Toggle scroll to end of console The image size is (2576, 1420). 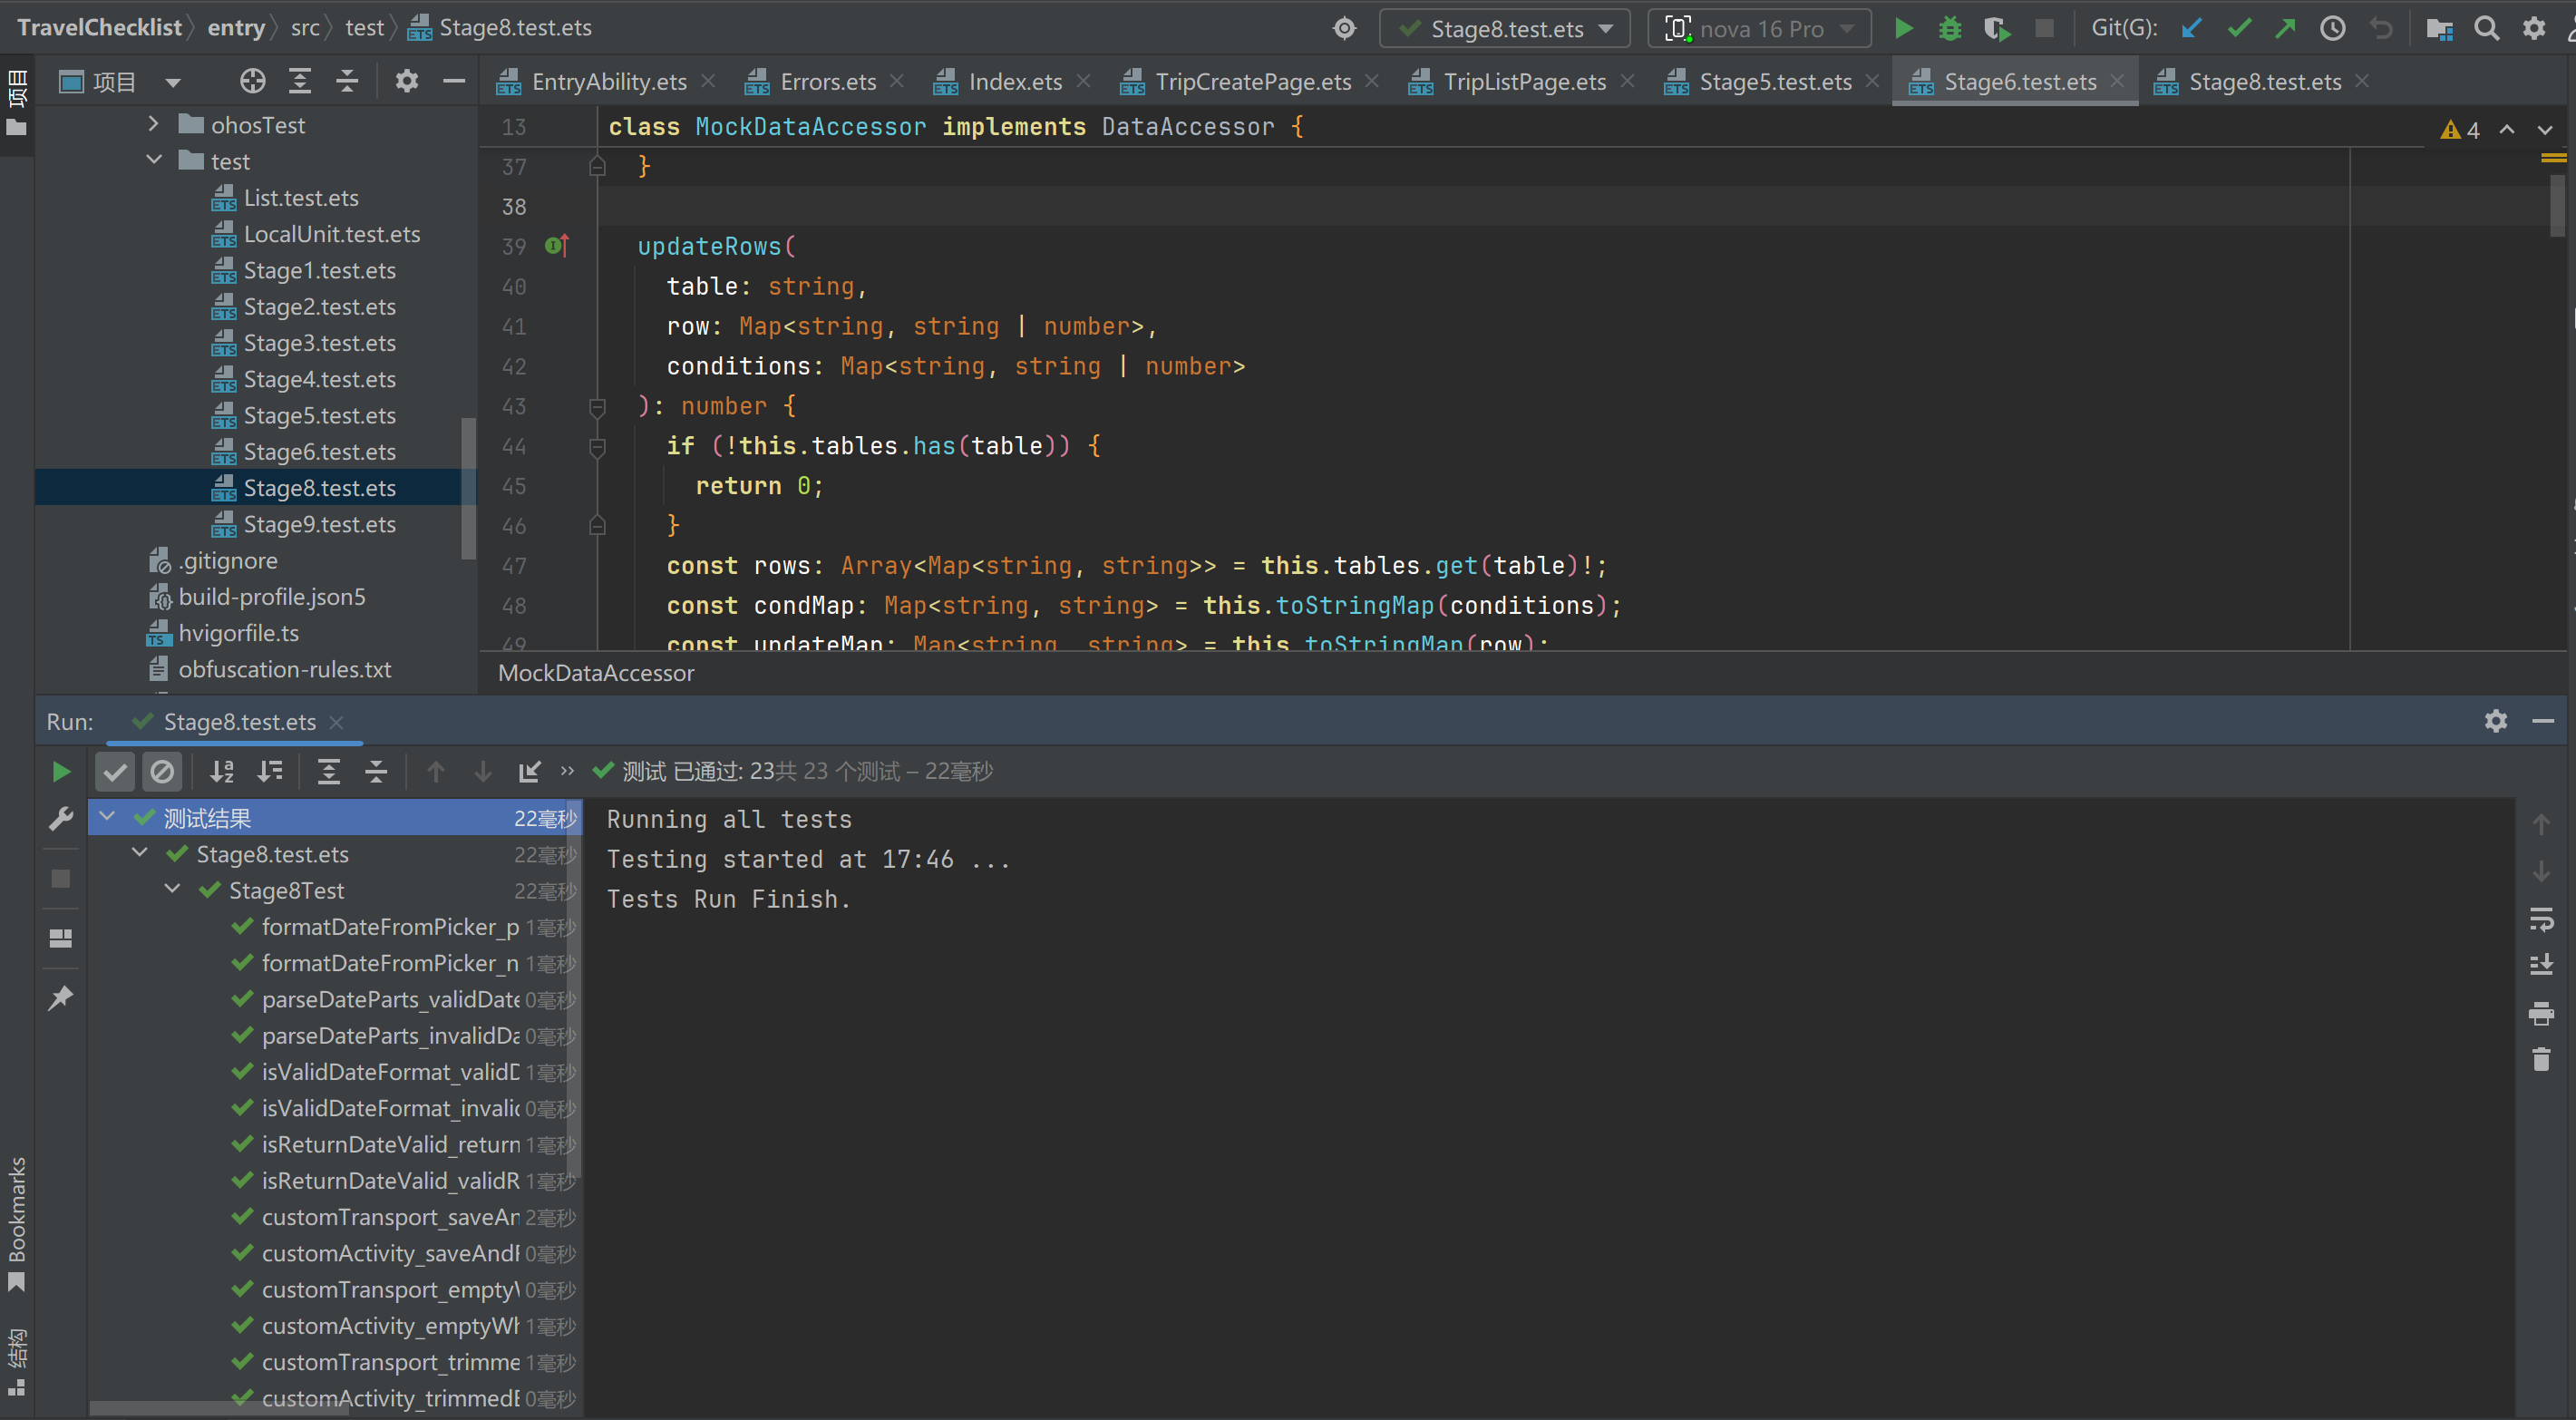coord(2541,965)
